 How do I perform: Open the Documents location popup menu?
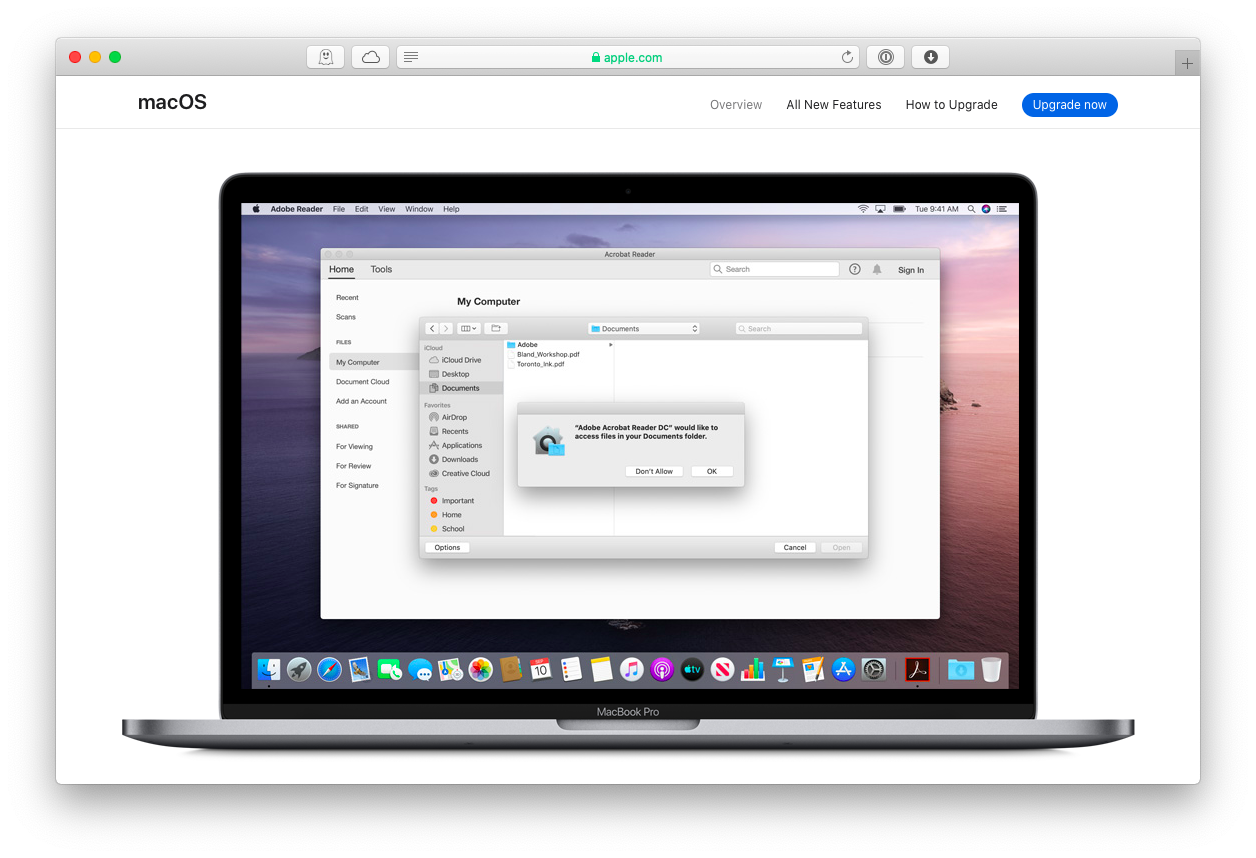(x=644, y=328)
